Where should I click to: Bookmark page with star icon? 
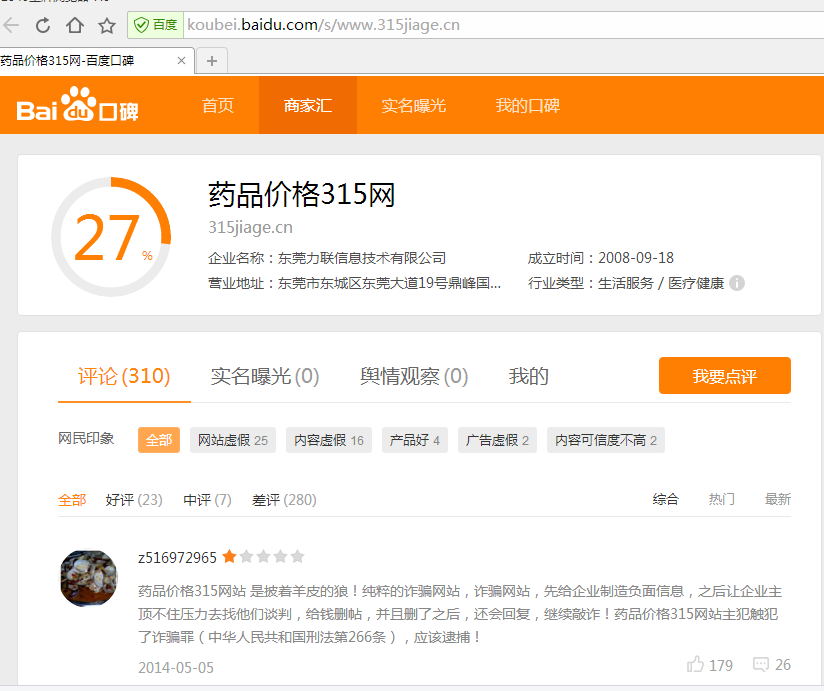[107, 25]
